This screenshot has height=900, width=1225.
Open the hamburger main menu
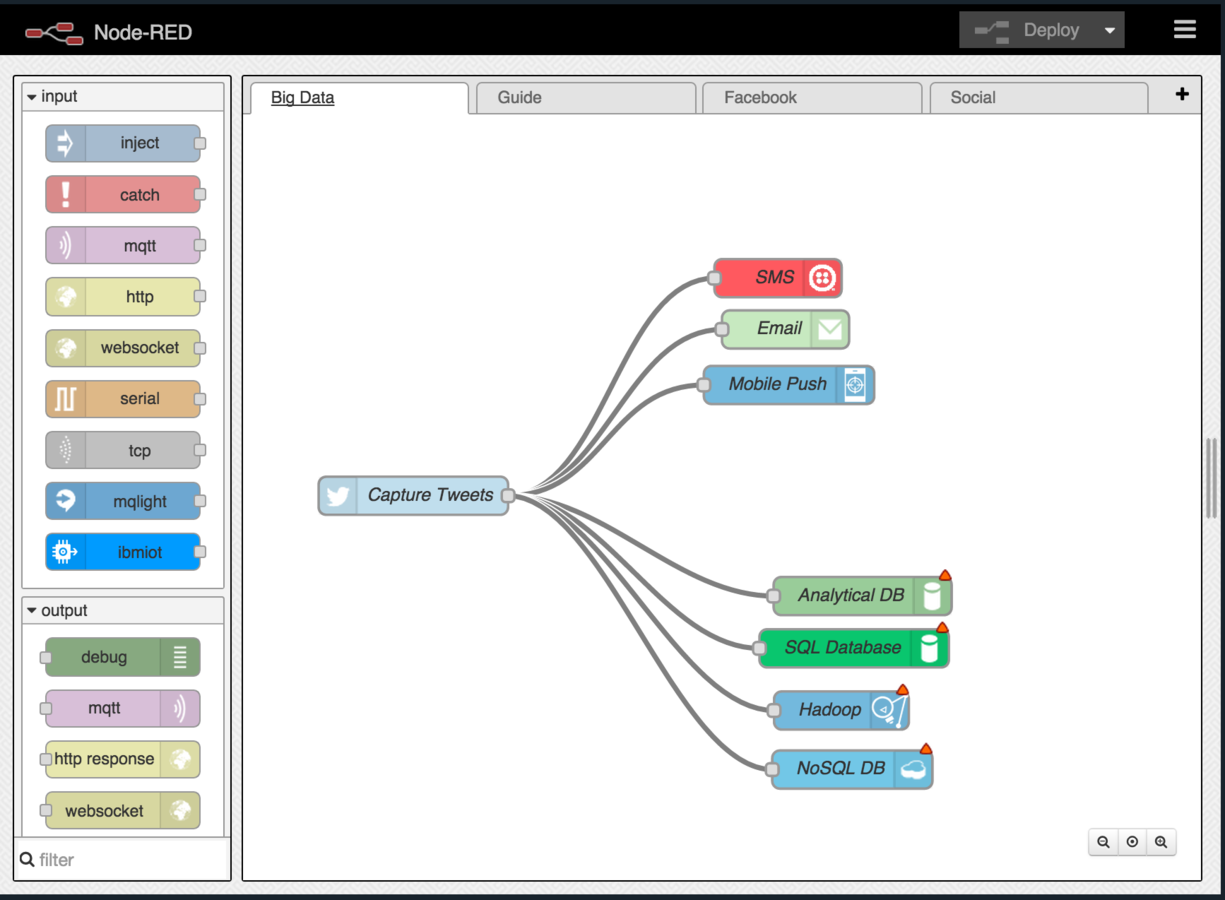point(1185,29)
